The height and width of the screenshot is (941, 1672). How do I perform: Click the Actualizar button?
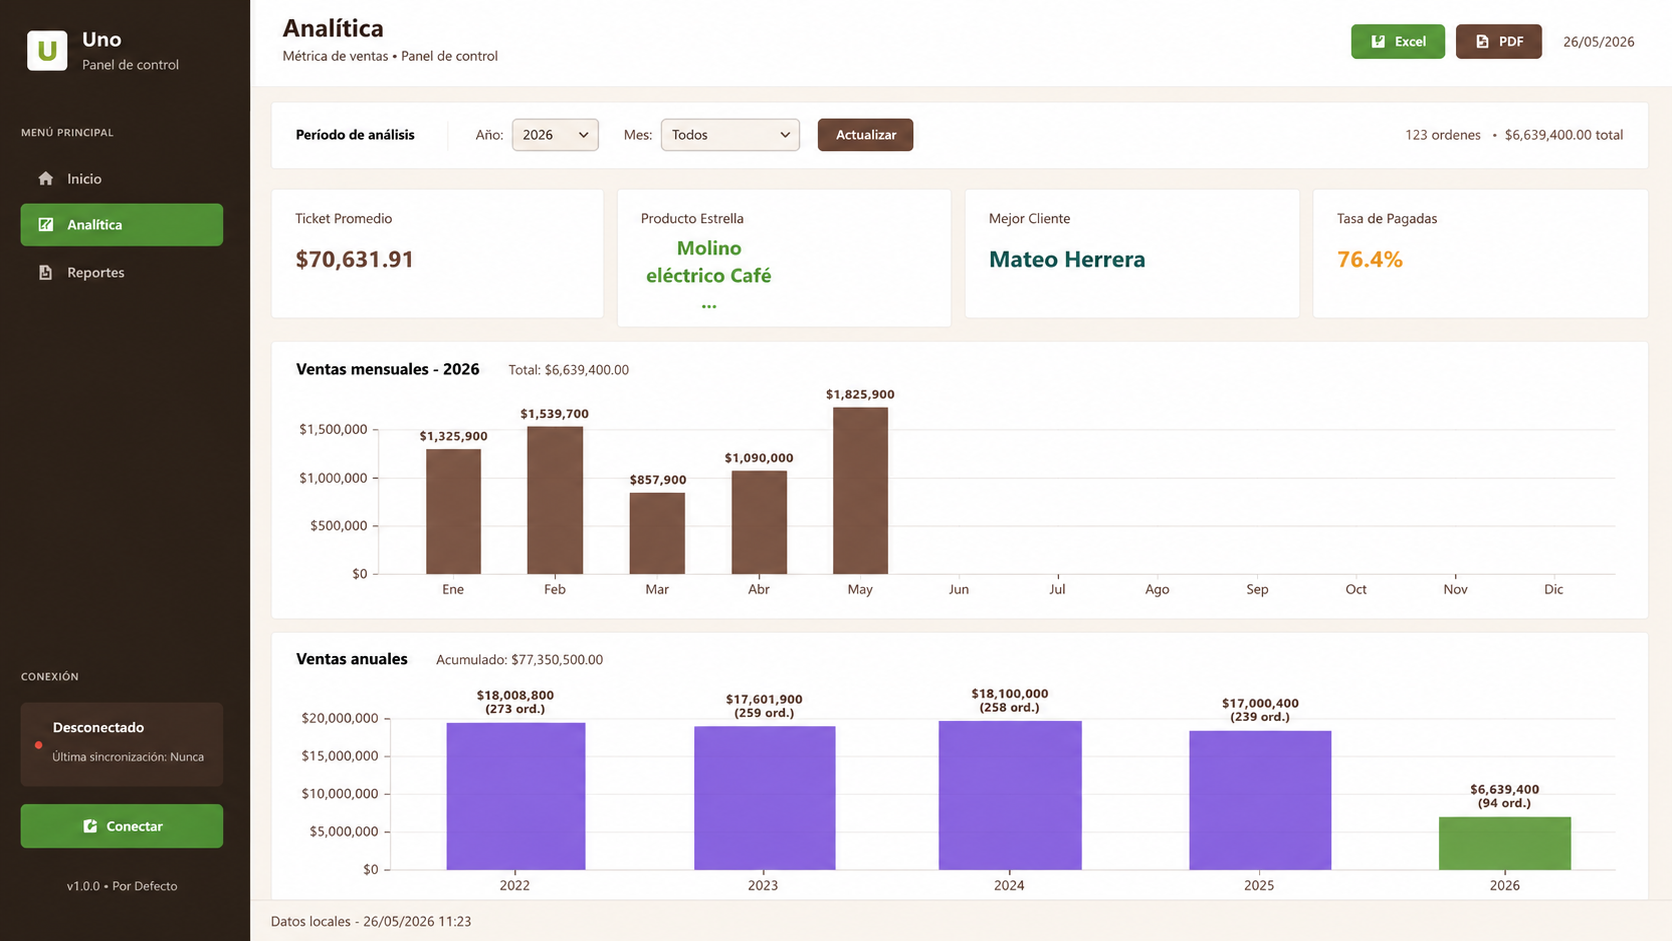point(865,135)
